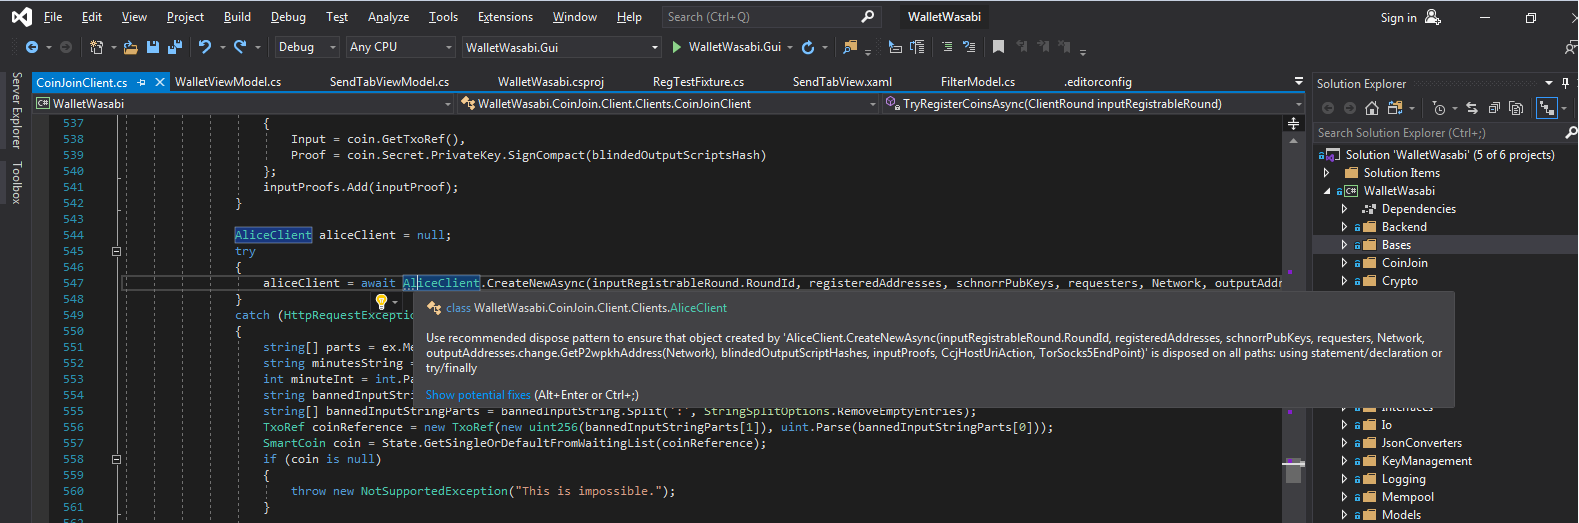Image resolution: width=1579 pixels, height=523 pixels.
Task: Open the Analyze menu
Action: 388,17
